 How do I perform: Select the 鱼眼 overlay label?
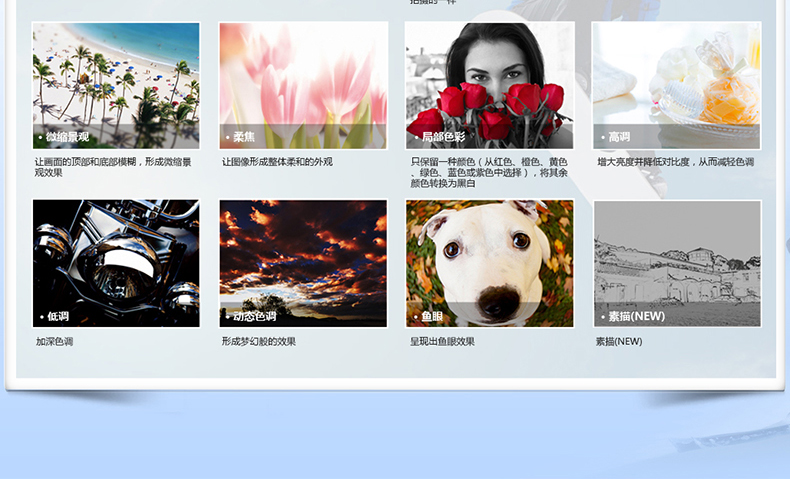coord(432,316)
